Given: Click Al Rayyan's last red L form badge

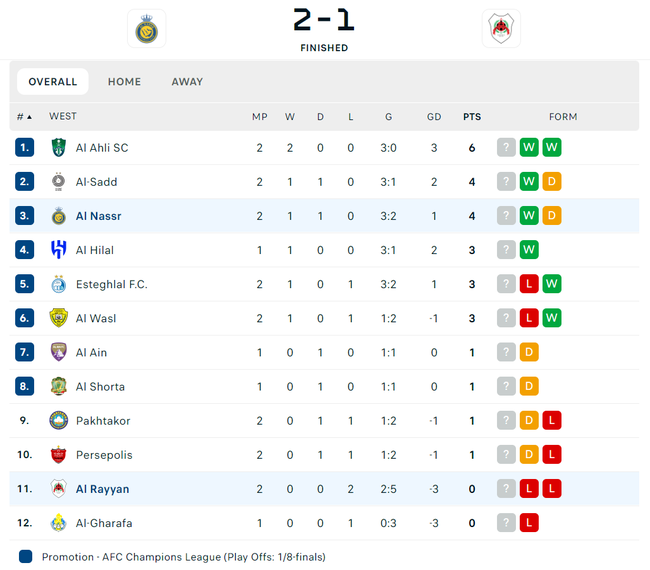Looking at the screenshot, I should [552, 489].
